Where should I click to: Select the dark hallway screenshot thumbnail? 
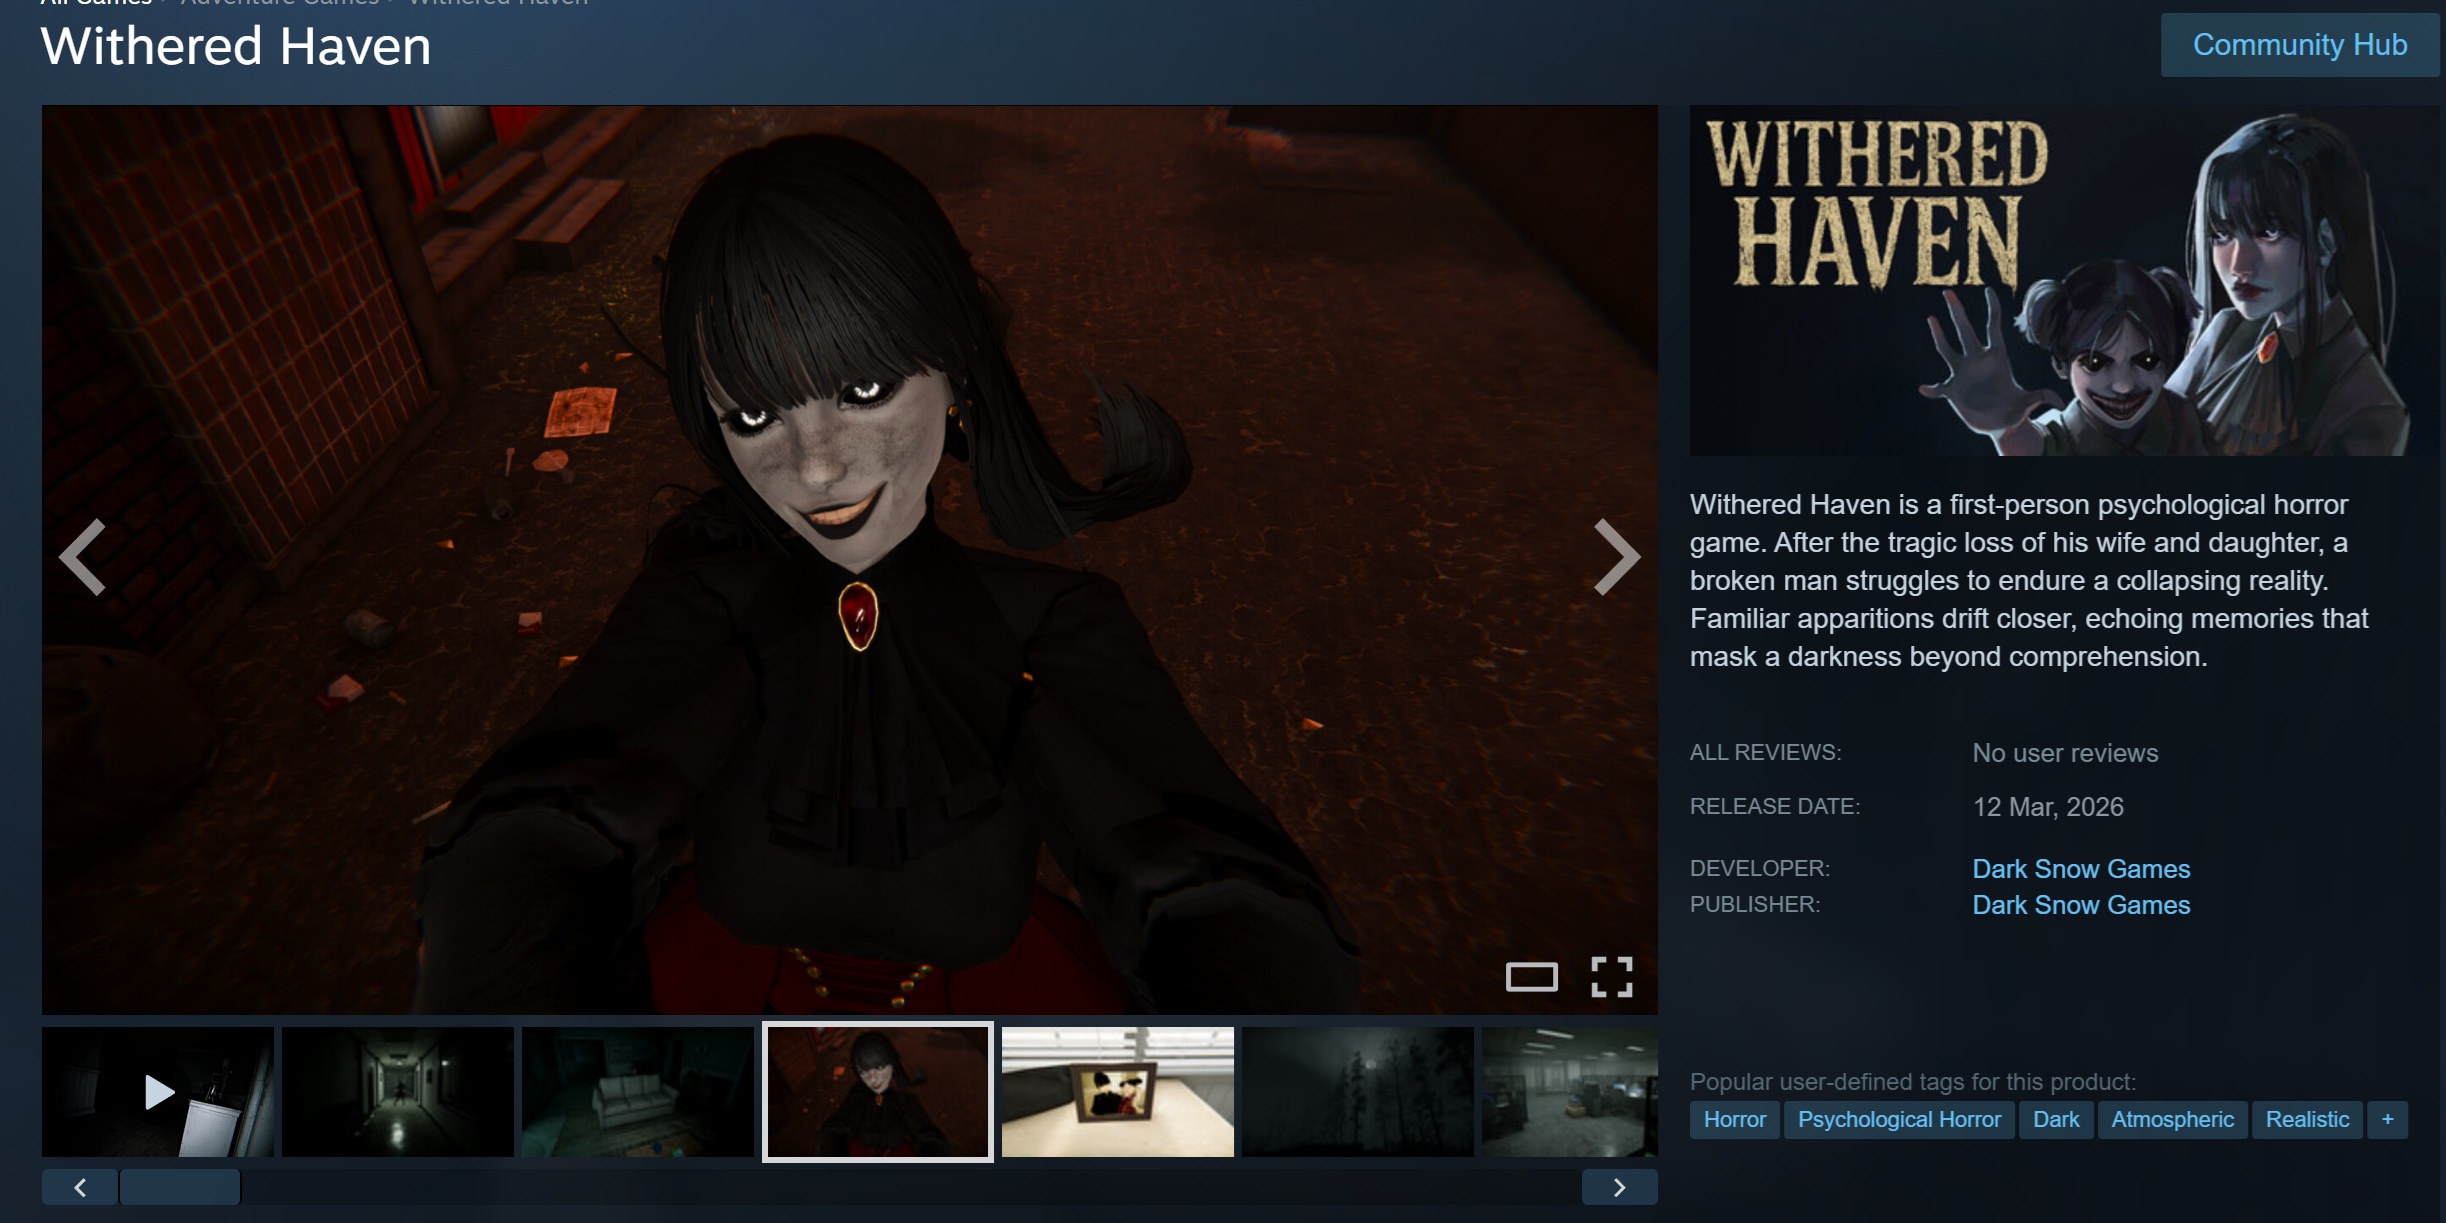(x=397, y=1091)
